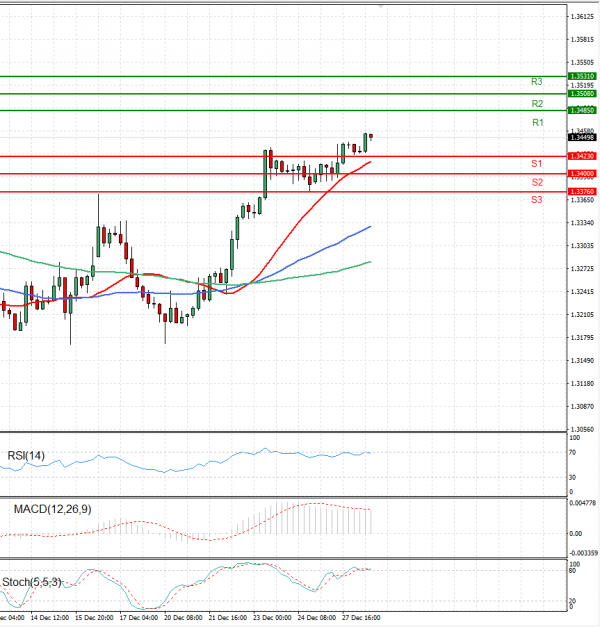Click the R2 resistance label
Image resolution: width=600 pixels, height=627 pixels.
click(x=537, y=104)
